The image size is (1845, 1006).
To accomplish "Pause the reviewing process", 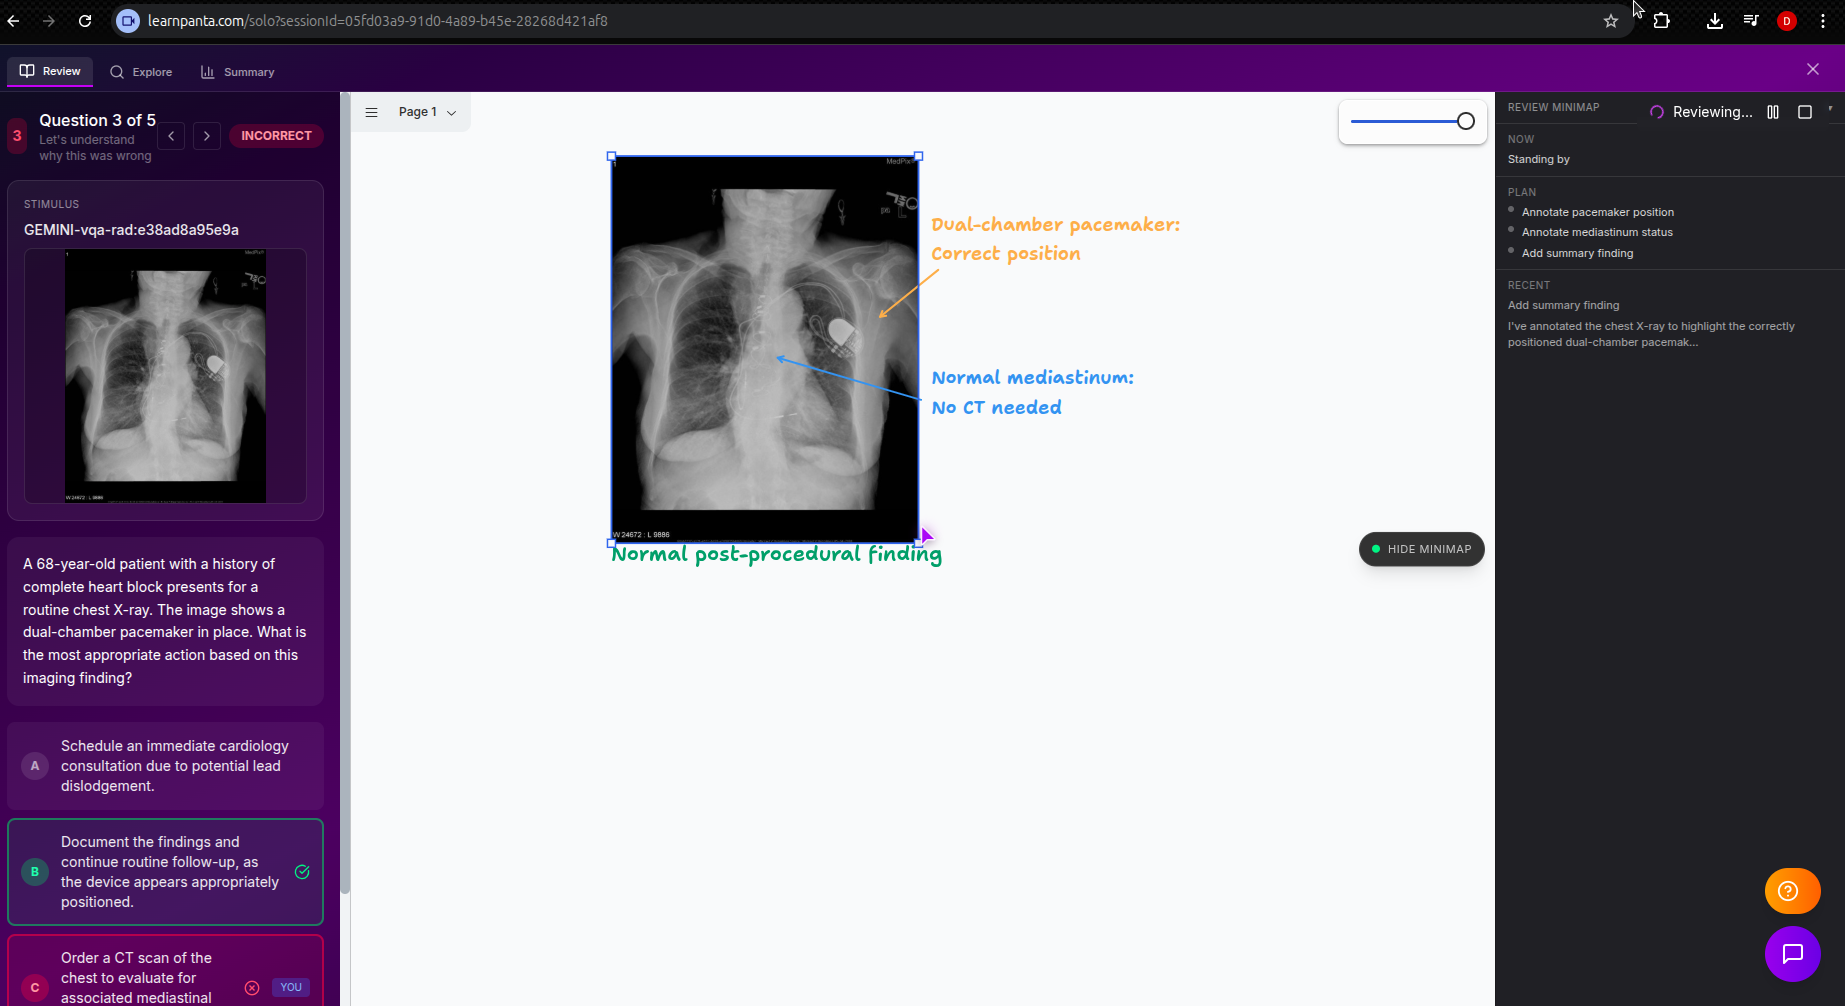I will tap(1773, 112).
